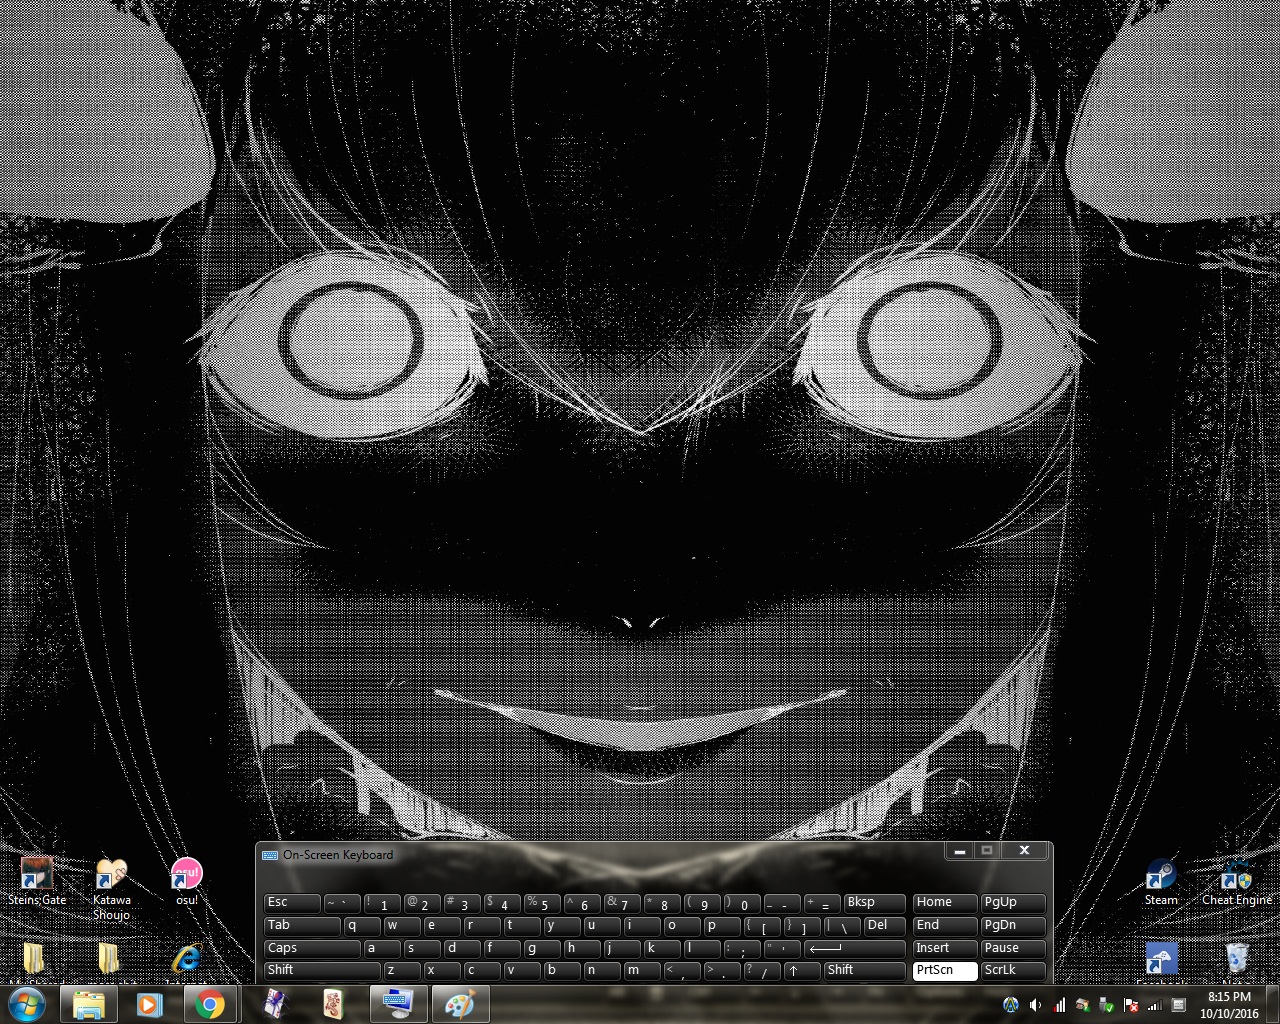Image resolution: width=1280 pixels, height=1024 pixels.
Task: Click the Safely Remove Hardware tray icon
Action: click(1107, 1005)
